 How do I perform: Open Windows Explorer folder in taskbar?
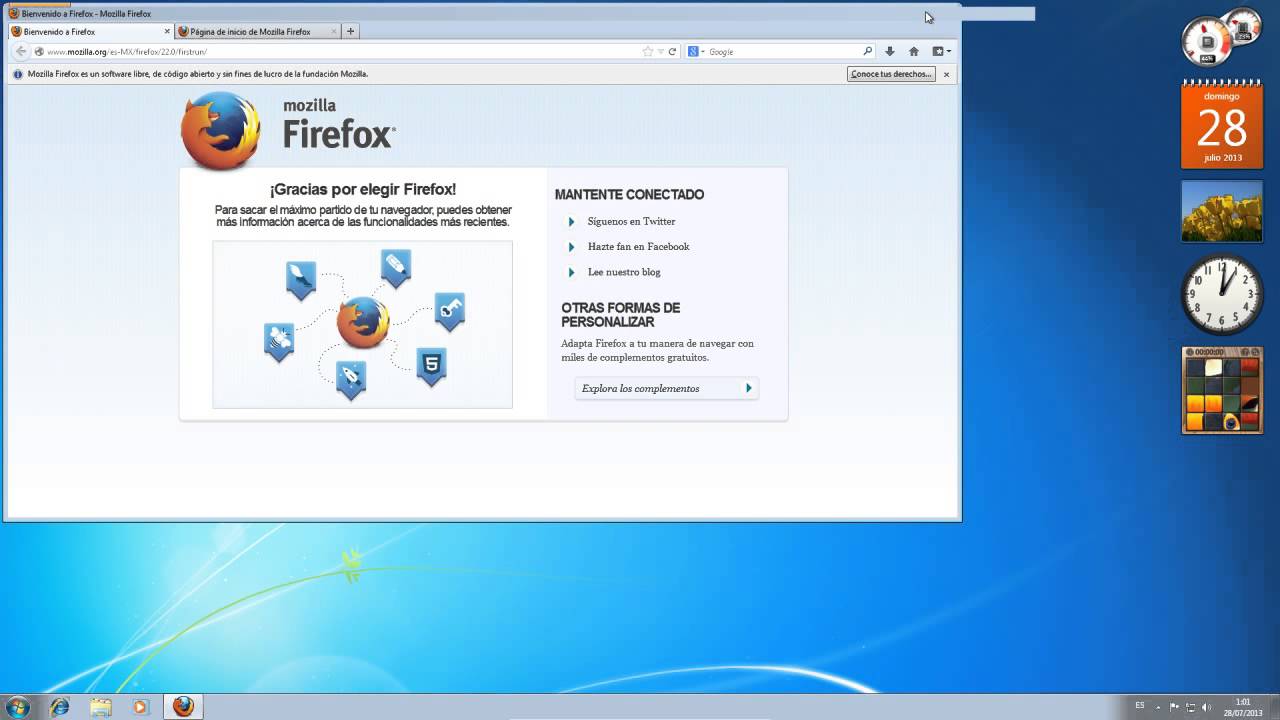click(101, 707)
